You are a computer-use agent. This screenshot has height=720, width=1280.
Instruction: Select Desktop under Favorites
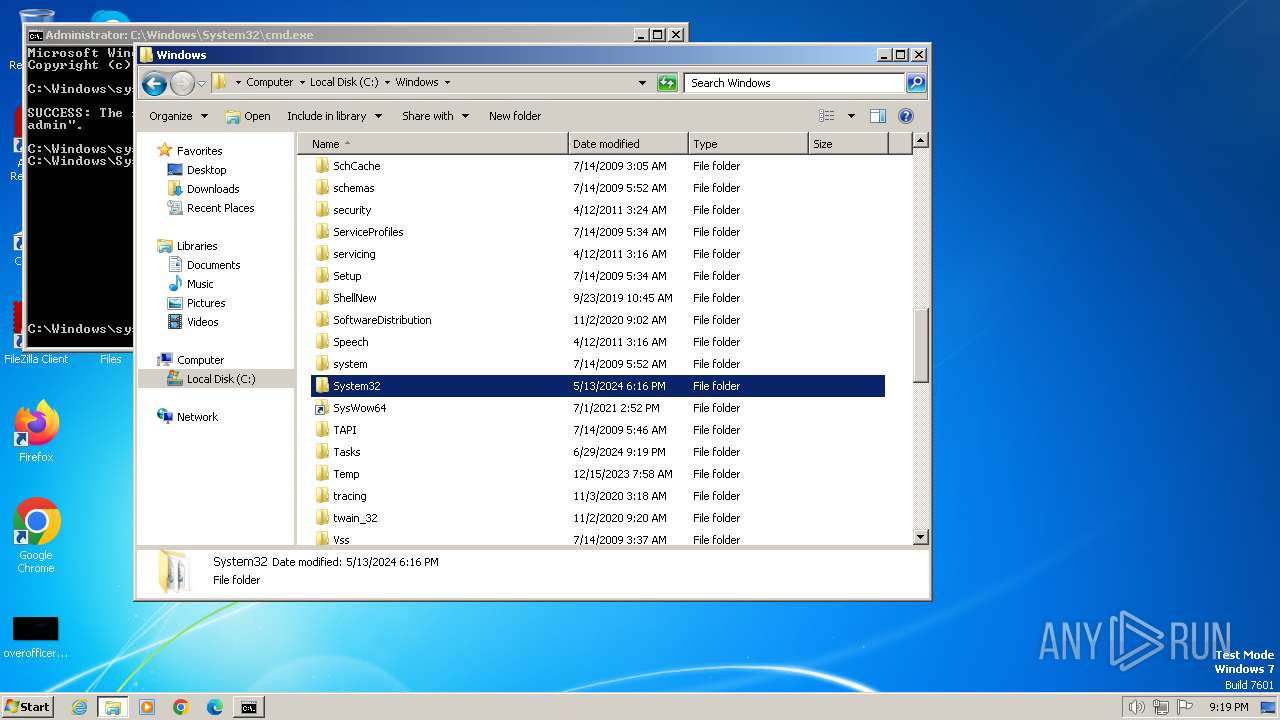pos(206,170)
